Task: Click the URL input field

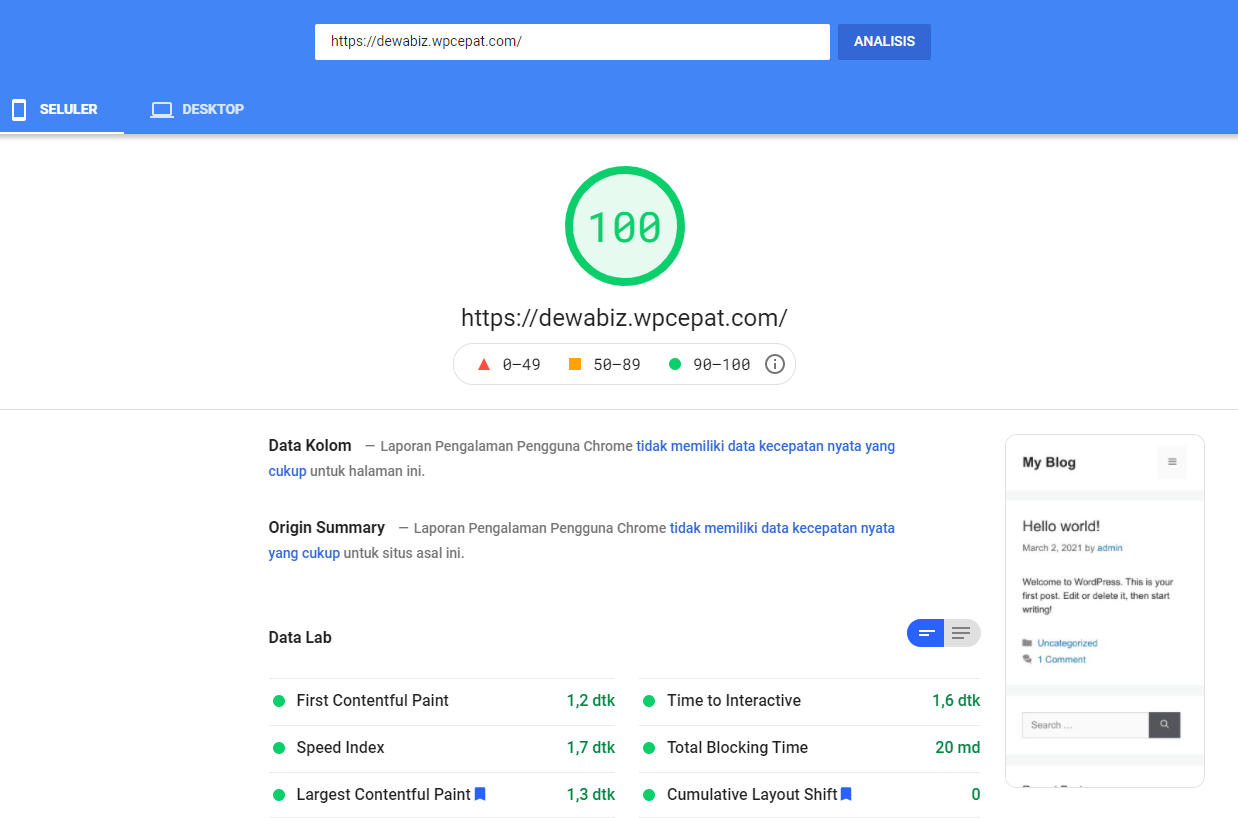Action: tap(572, 42)
